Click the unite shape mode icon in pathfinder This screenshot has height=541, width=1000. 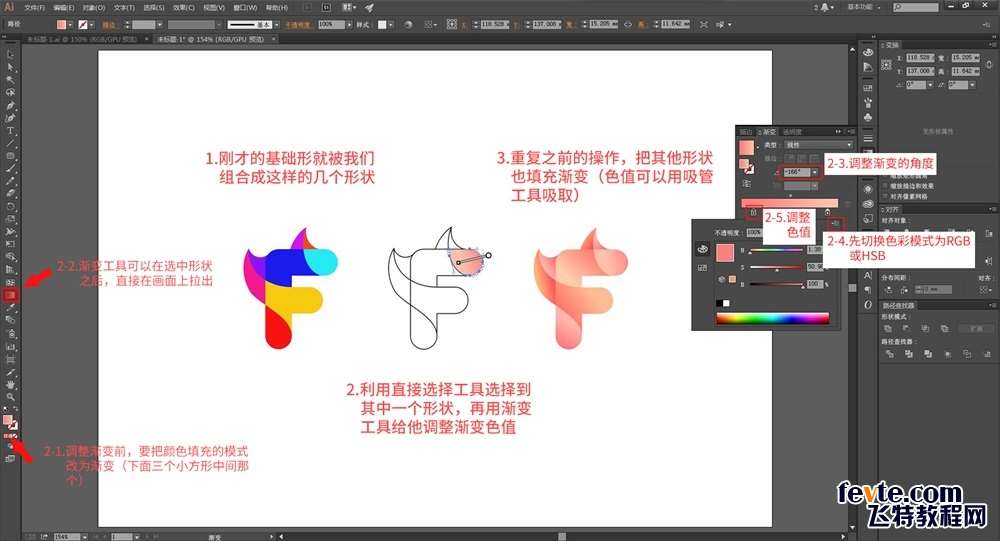[888, 329]
